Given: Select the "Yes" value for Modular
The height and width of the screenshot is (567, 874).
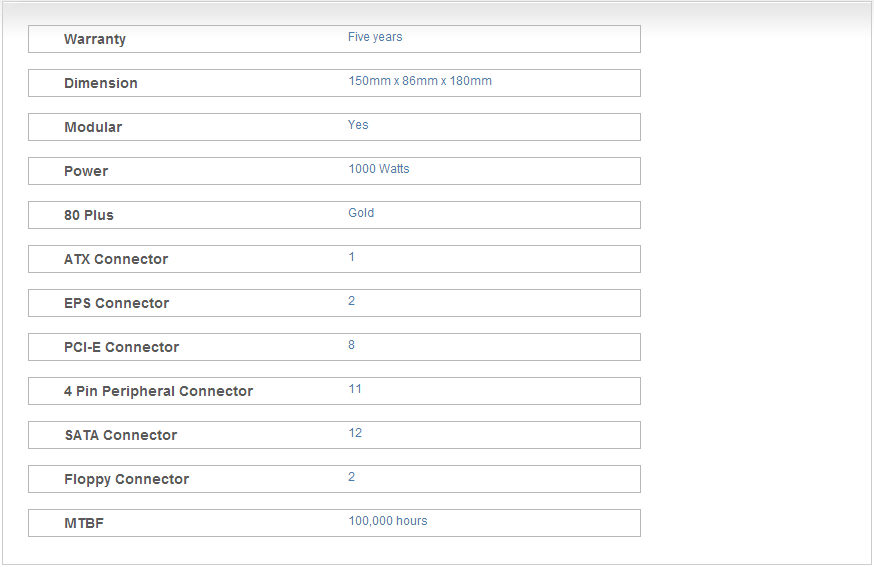Looking at the screenshot, I should point(358,125).
